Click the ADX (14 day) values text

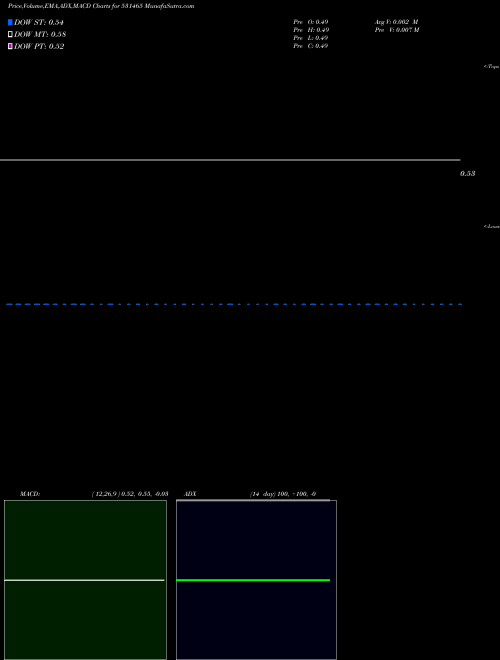[x=283, y=494]
